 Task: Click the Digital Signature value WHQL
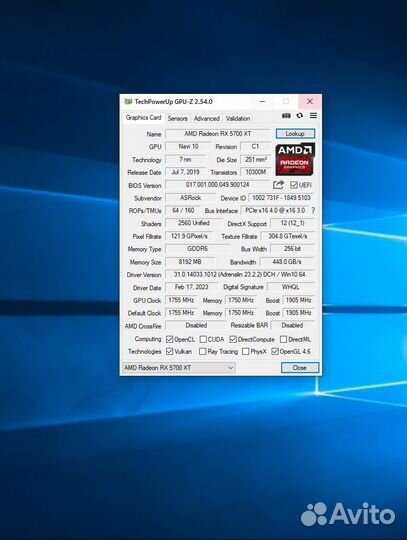pyautogui.click(x=291, y=287)
